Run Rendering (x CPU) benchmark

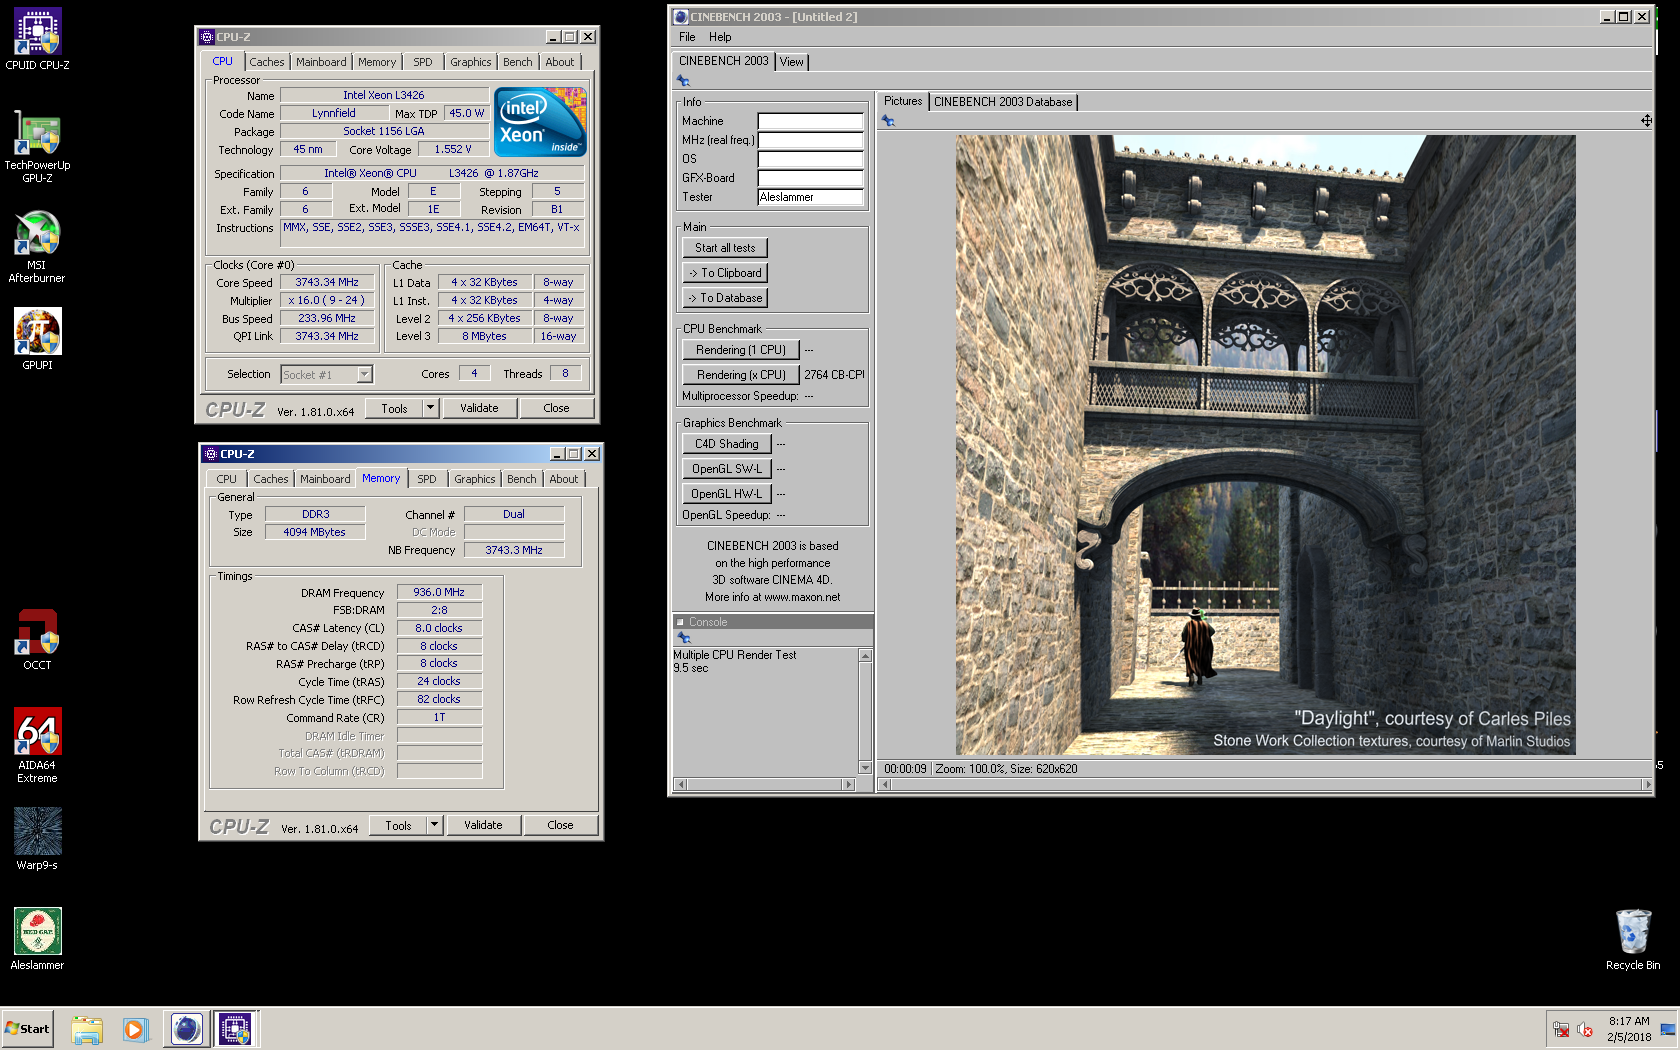coord(741,375)
